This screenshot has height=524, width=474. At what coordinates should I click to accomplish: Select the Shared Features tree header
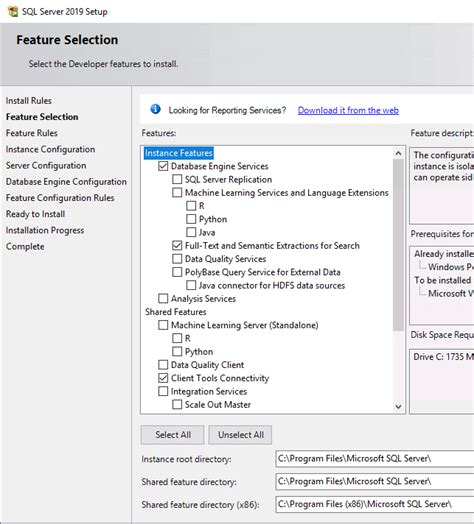pyautogui.click(x=176, y=312)
